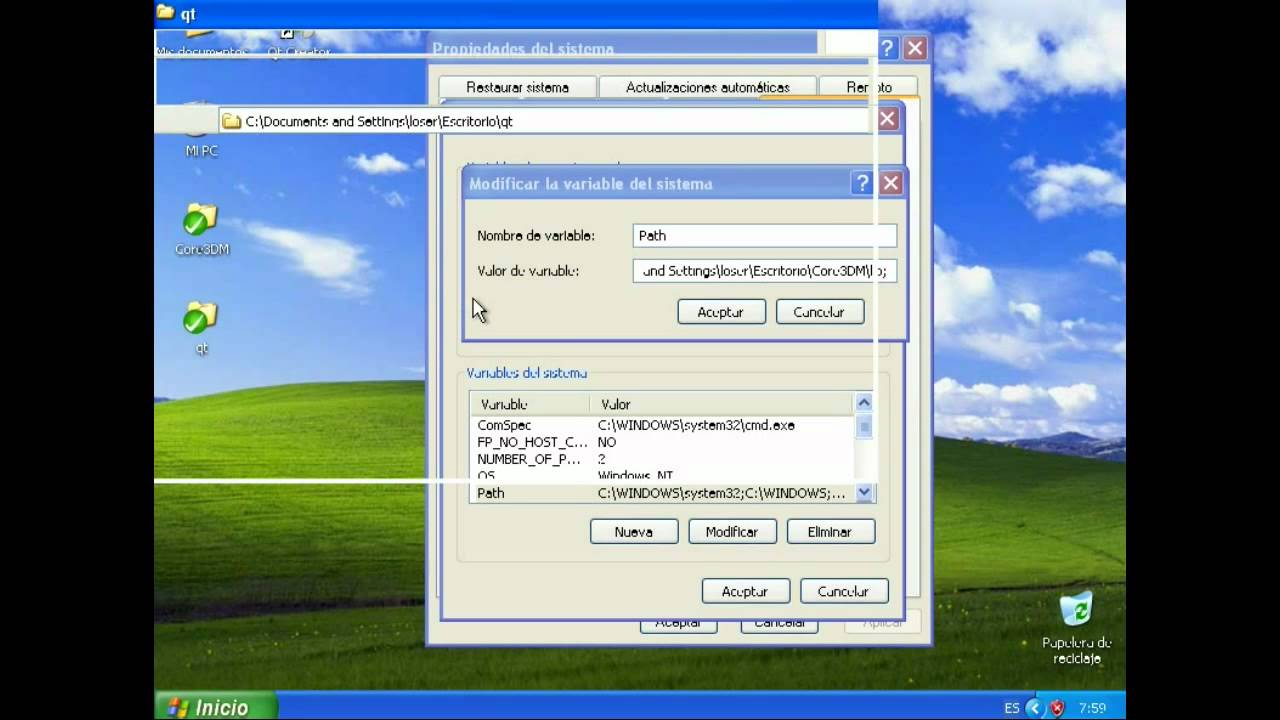Click the Inicio start button
This screenshot has width=1280, height=720.
click(x=215, y=706)
